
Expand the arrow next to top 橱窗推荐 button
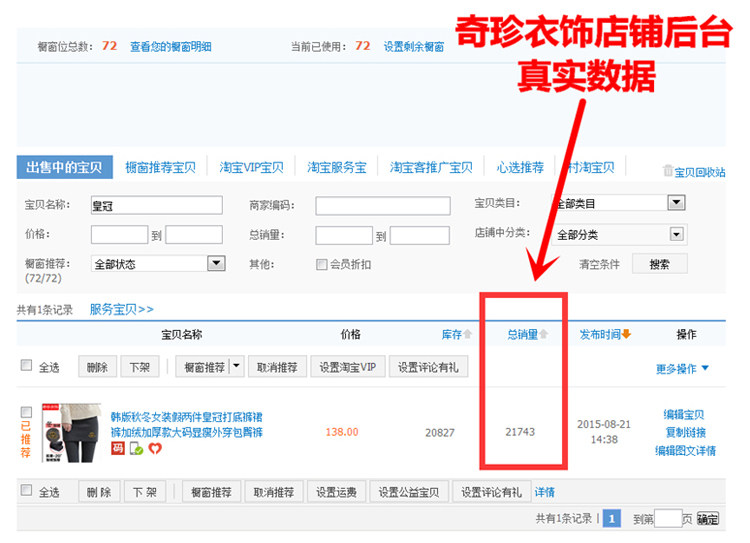[x=237, y=367]
